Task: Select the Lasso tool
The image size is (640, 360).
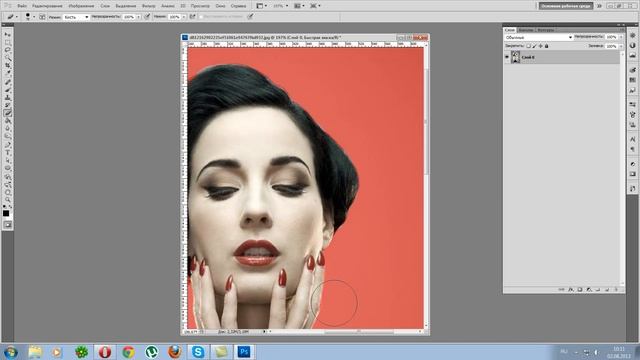Action: click(8, 50)
